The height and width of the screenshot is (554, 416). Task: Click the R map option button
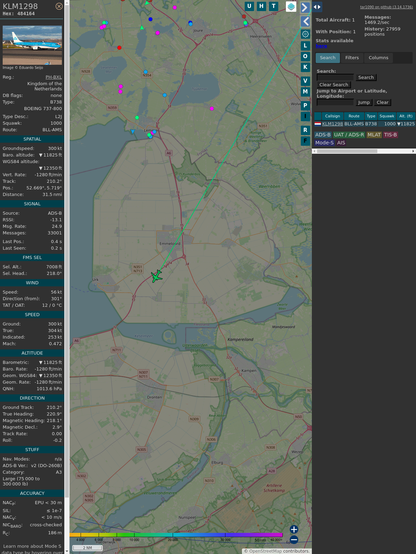pos(305,130)
